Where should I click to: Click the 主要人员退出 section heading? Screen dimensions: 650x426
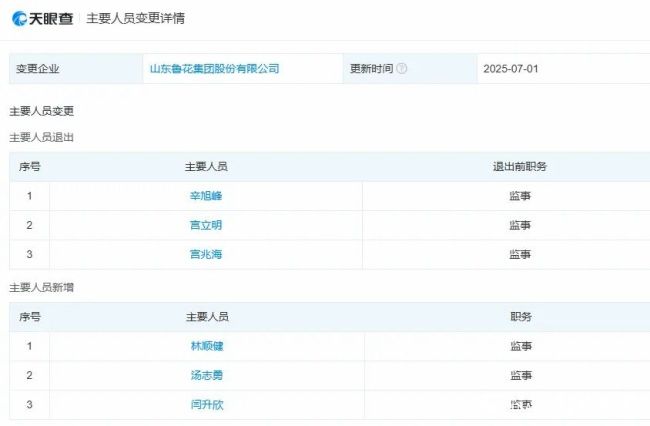(41, 137)
